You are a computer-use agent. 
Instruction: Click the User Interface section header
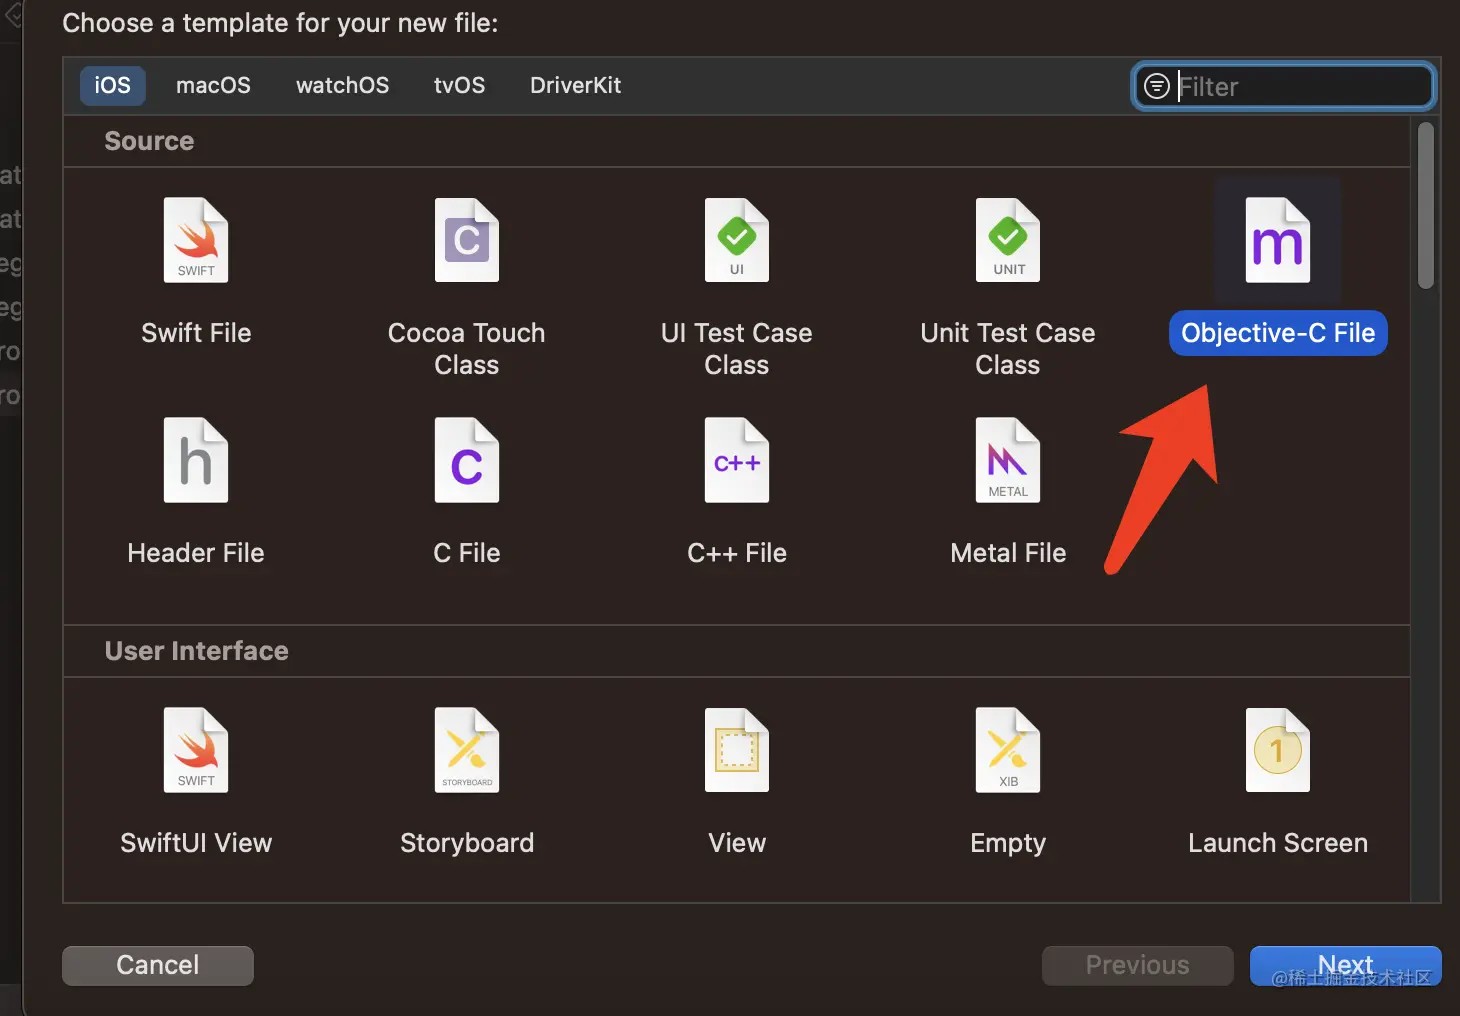[x=197, y=651]
